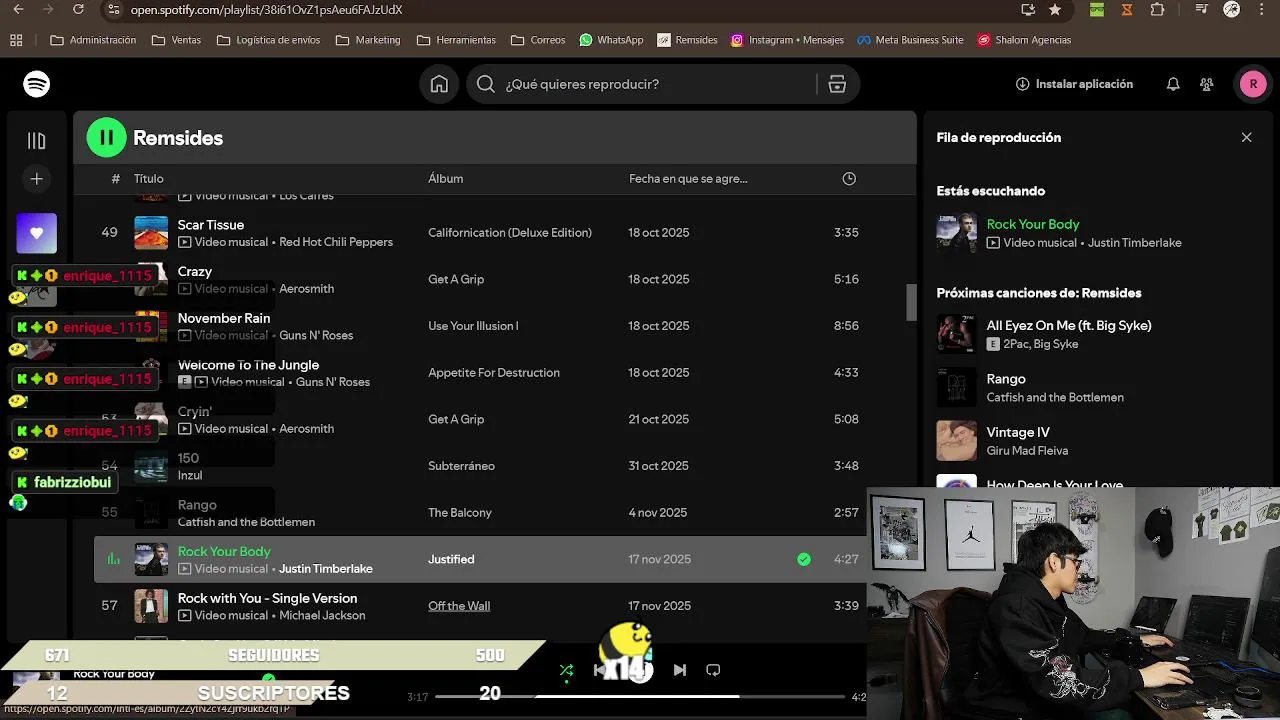The width and height of the screenshot is (1280, 720).
Task: Open 2Pac, Big Syke artist link in queue
Action: click(x=1040, y=344)
